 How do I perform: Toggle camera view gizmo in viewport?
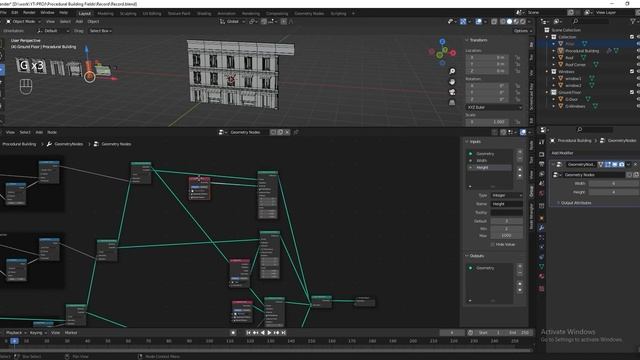[452, 92]
